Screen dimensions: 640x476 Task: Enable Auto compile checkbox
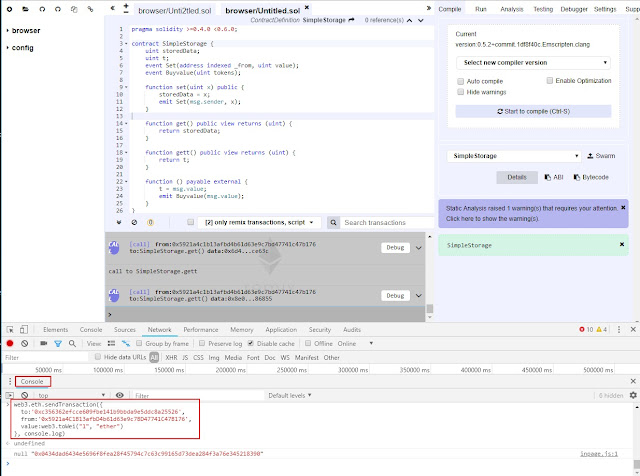461,81
